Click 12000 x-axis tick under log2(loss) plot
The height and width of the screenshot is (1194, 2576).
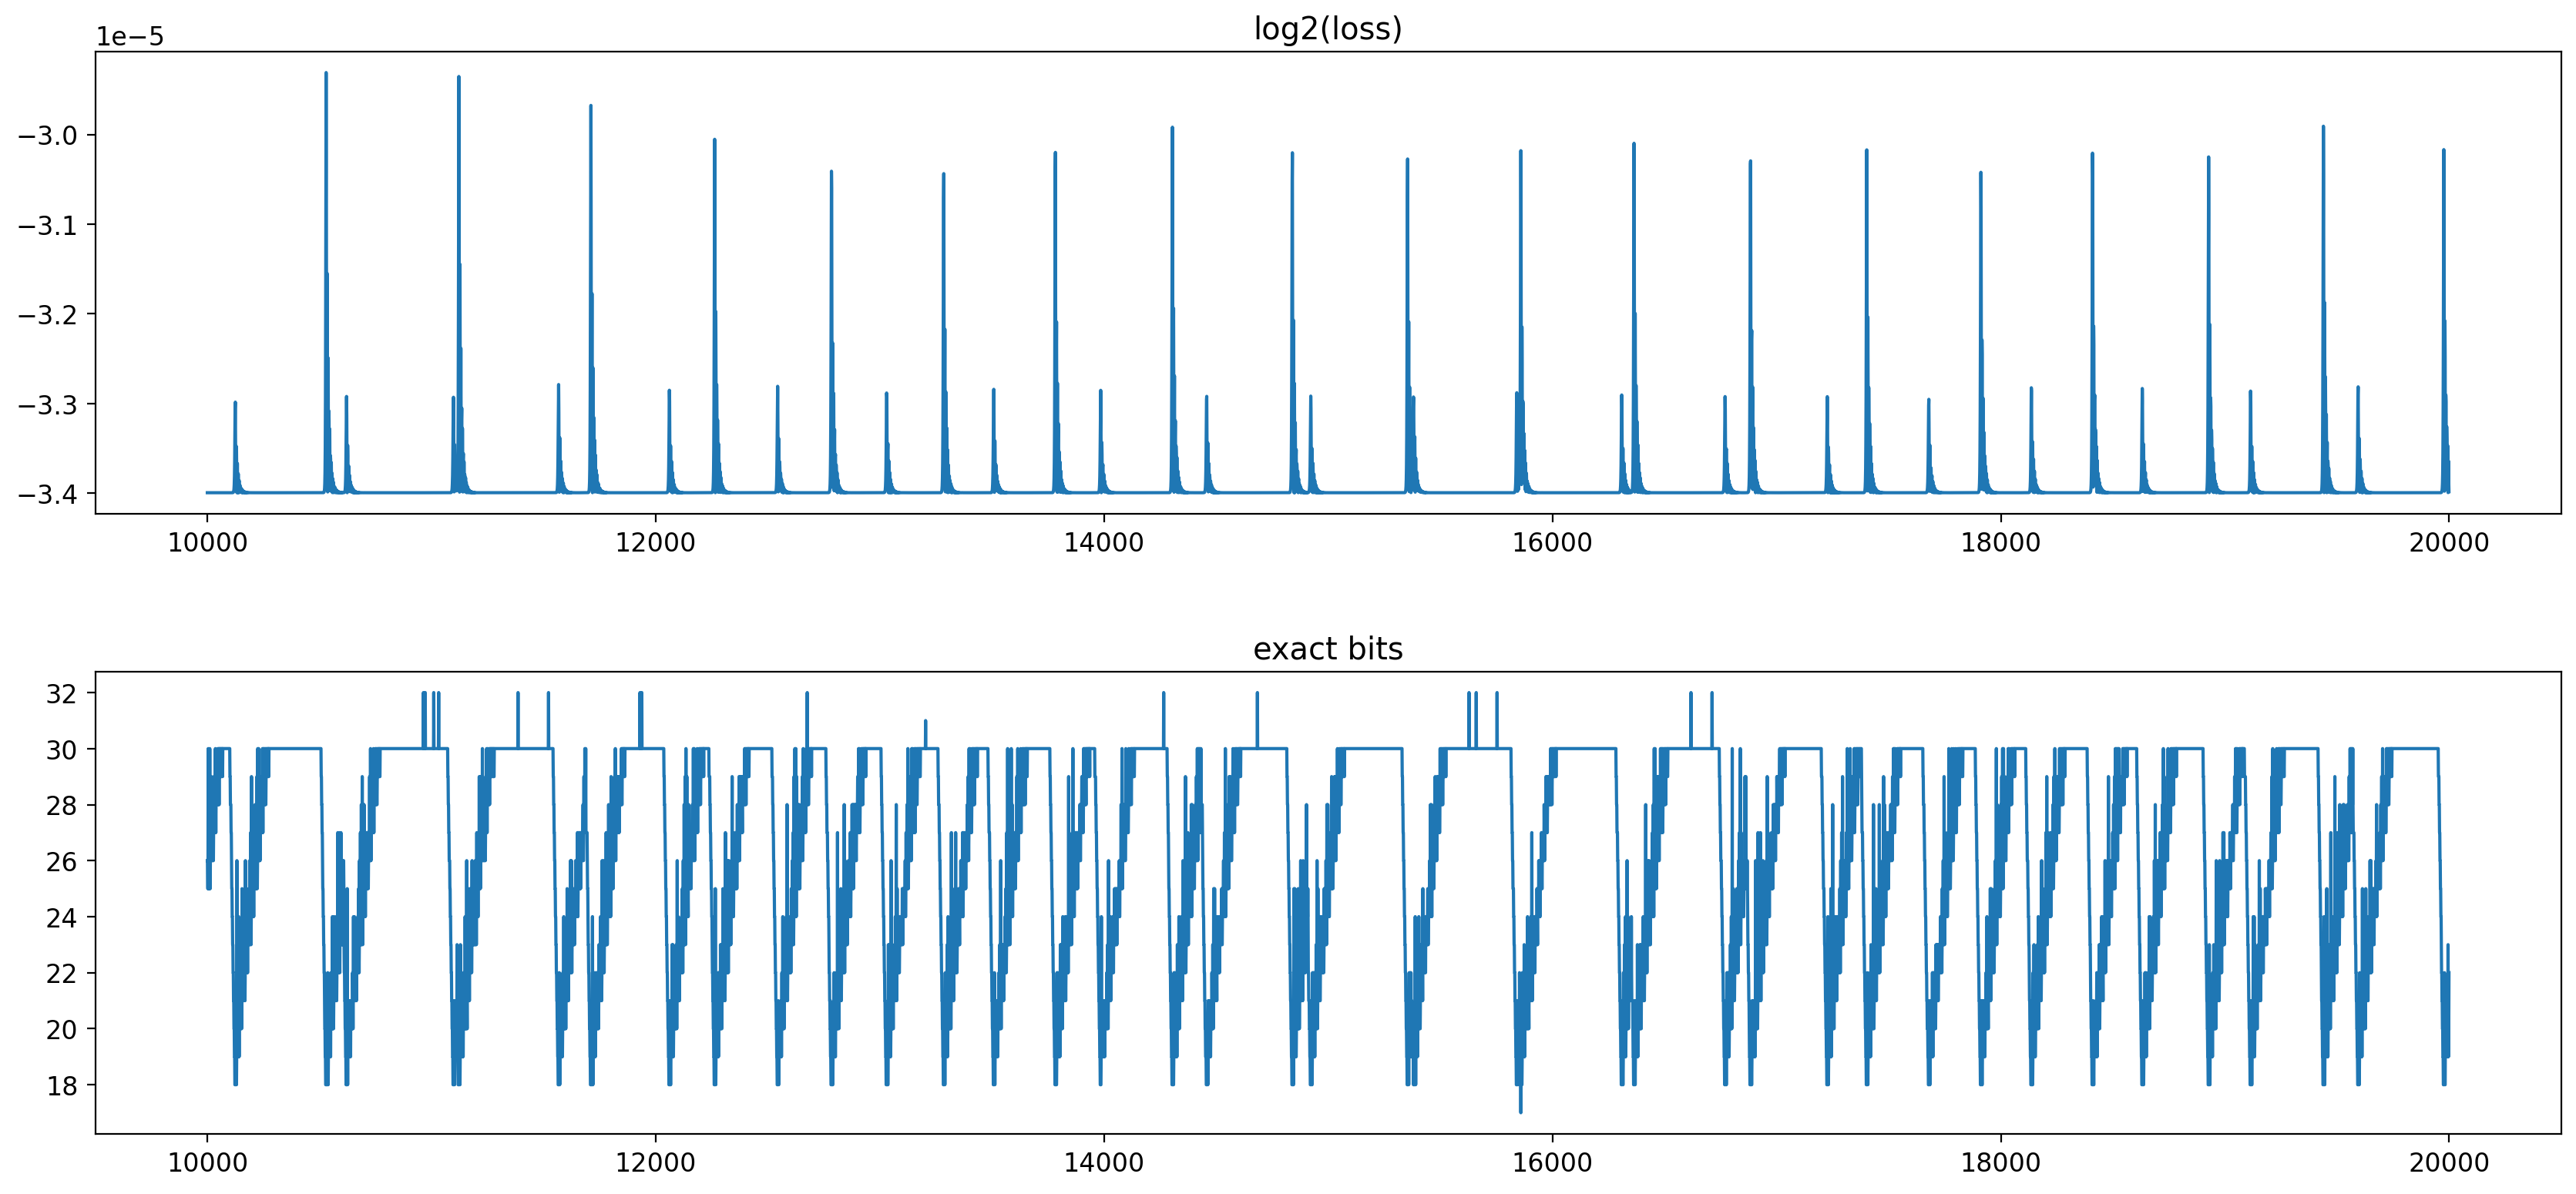click(655, 543)
